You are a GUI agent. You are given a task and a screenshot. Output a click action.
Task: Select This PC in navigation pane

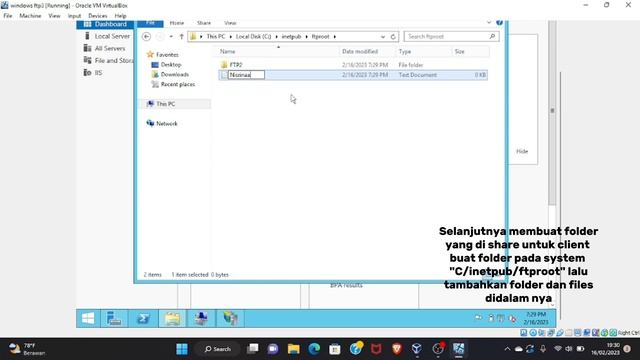tap(166, 104)
